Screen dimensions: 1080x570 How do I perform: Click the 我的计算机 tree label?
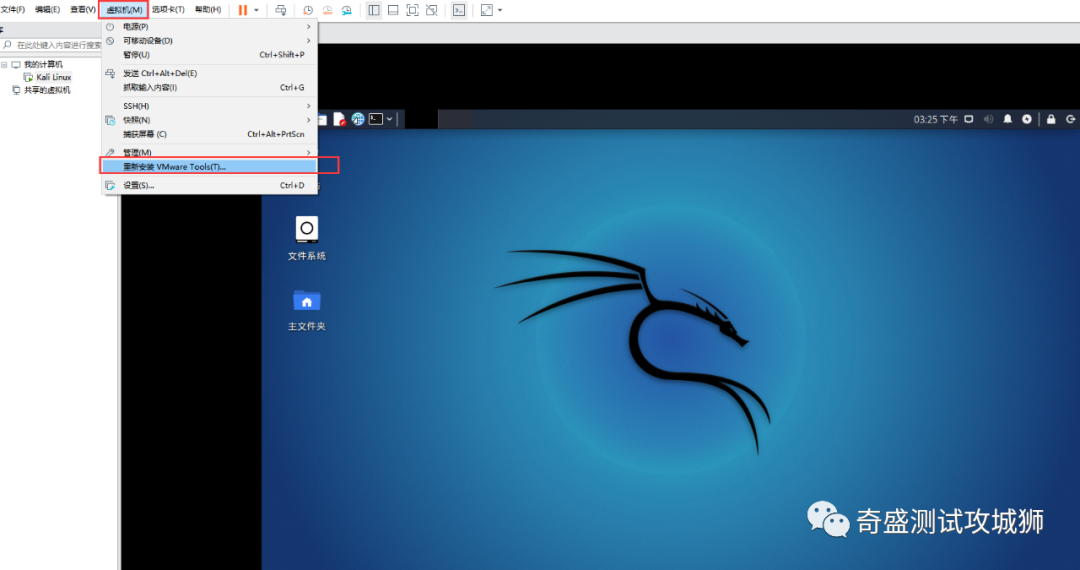[x=43, y=65]
